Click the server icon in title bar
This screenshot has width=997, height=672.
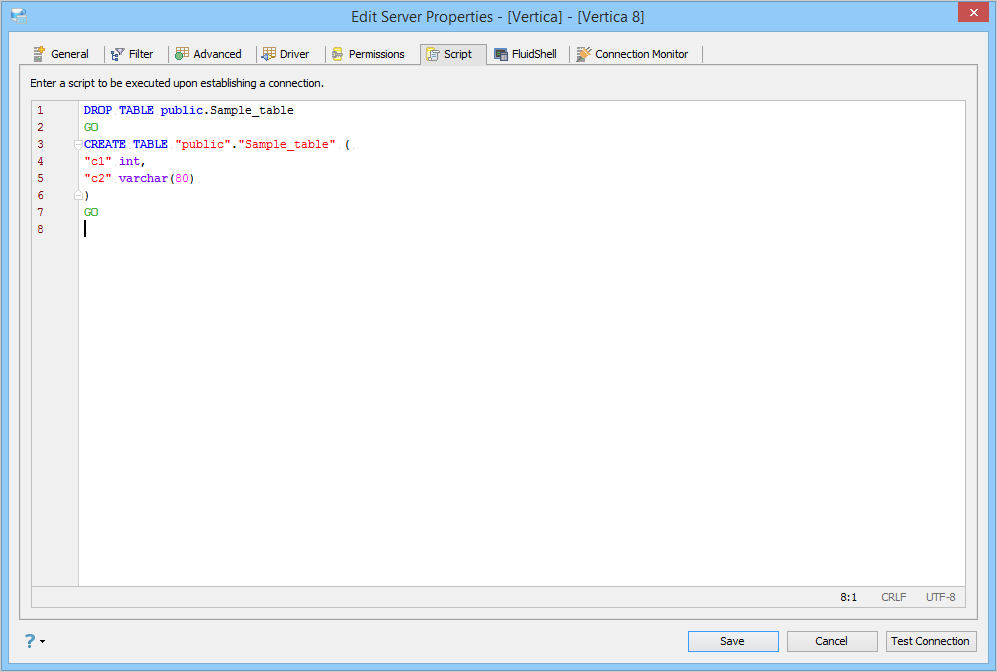pyautogui.click(x=19, y=17)
